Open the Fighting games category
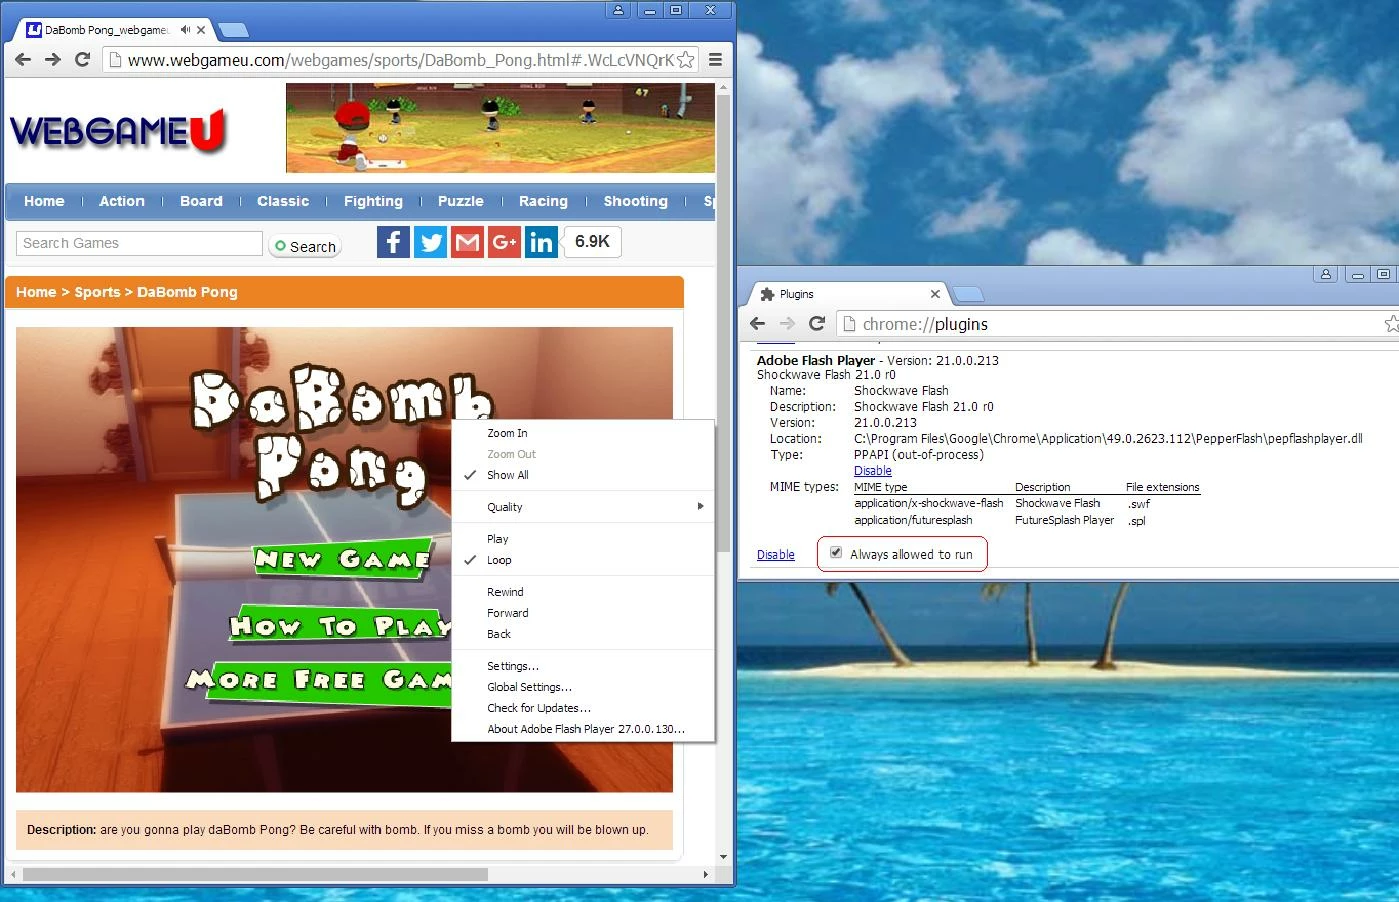1399x902 pixels. (x=373, y=201)
